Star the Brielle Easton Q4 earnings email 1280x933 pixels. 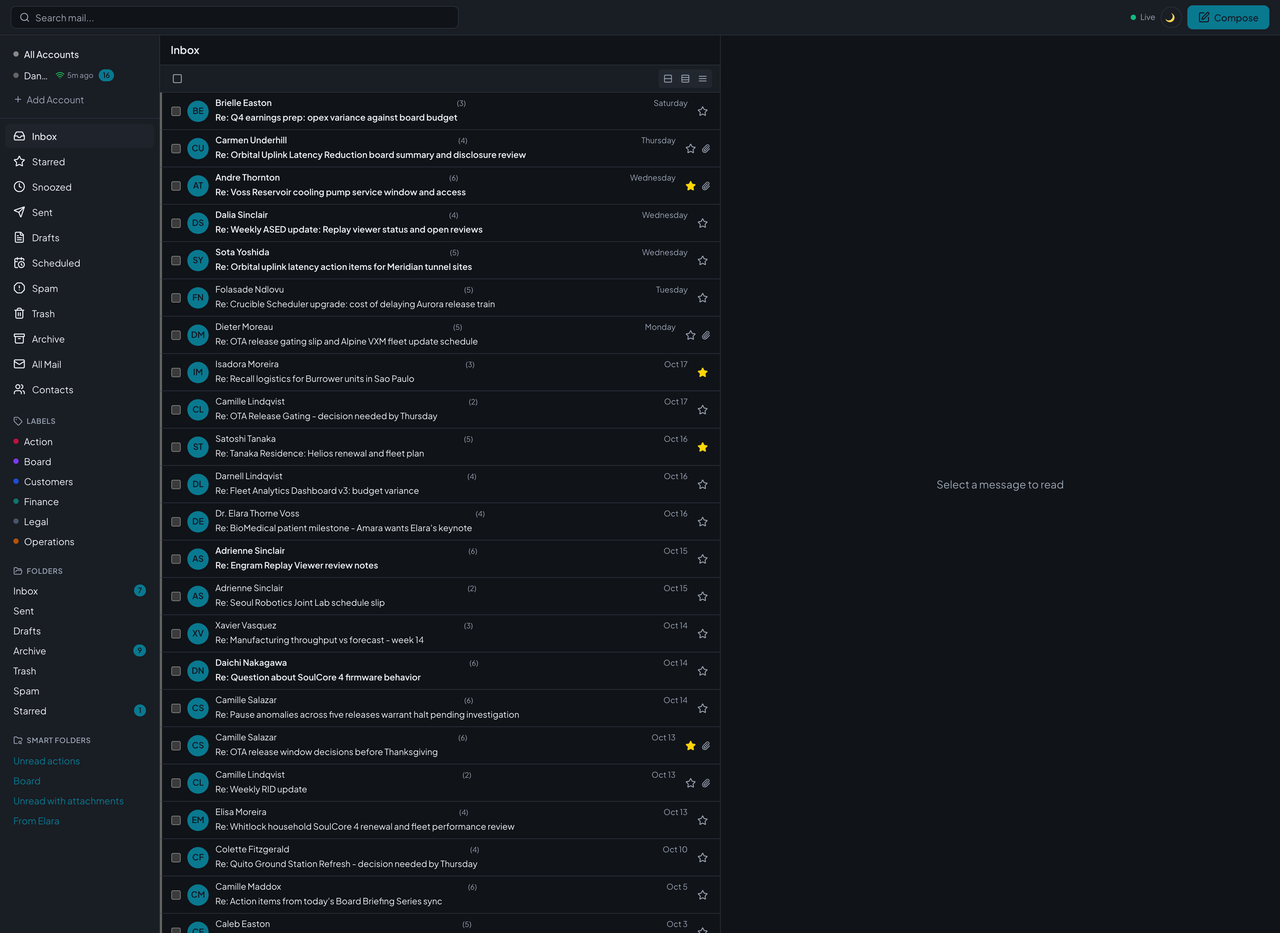click(702, 111)
